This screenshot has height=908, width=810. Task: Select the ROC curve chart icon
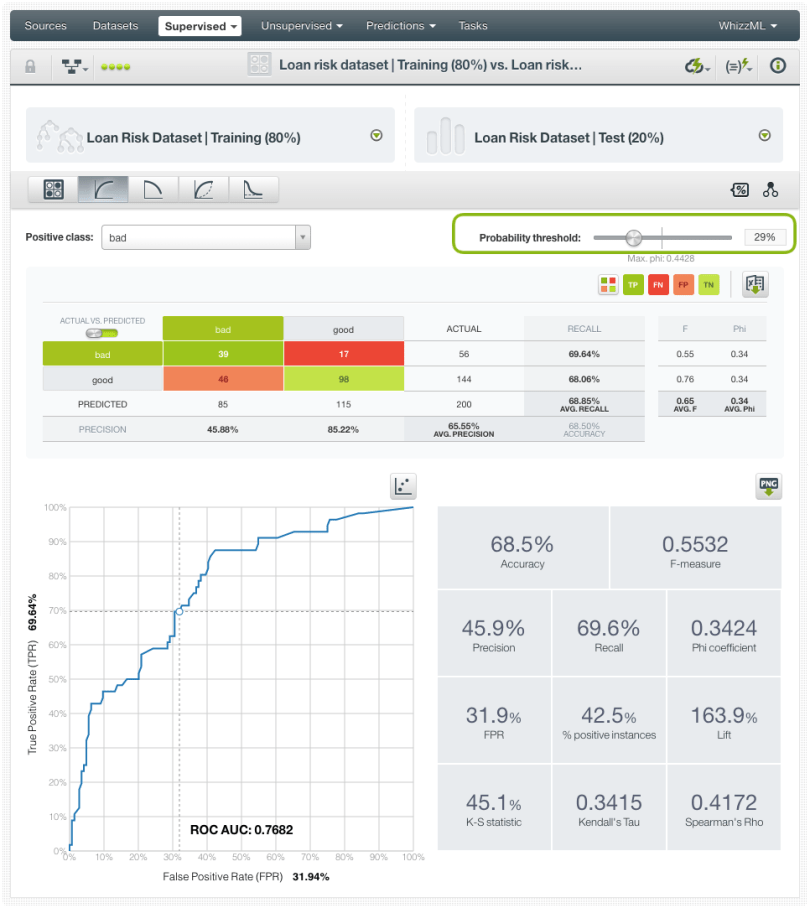[103, 188]
